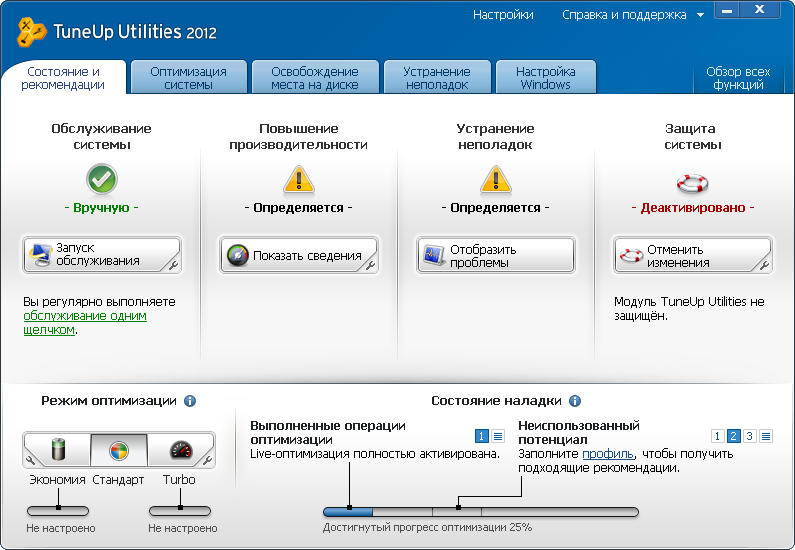Switch to Состояние и рекомендации tab
795x550 pixels.
click(63, 78)
